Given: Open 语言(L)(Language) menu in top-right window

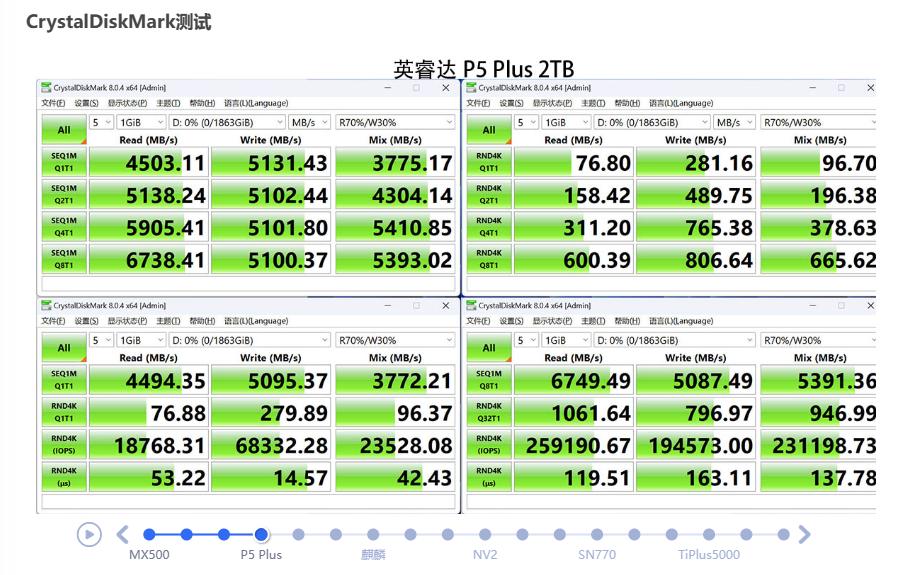Looking at the screenshot, I should pyautogui.click(x=681, y=103).
